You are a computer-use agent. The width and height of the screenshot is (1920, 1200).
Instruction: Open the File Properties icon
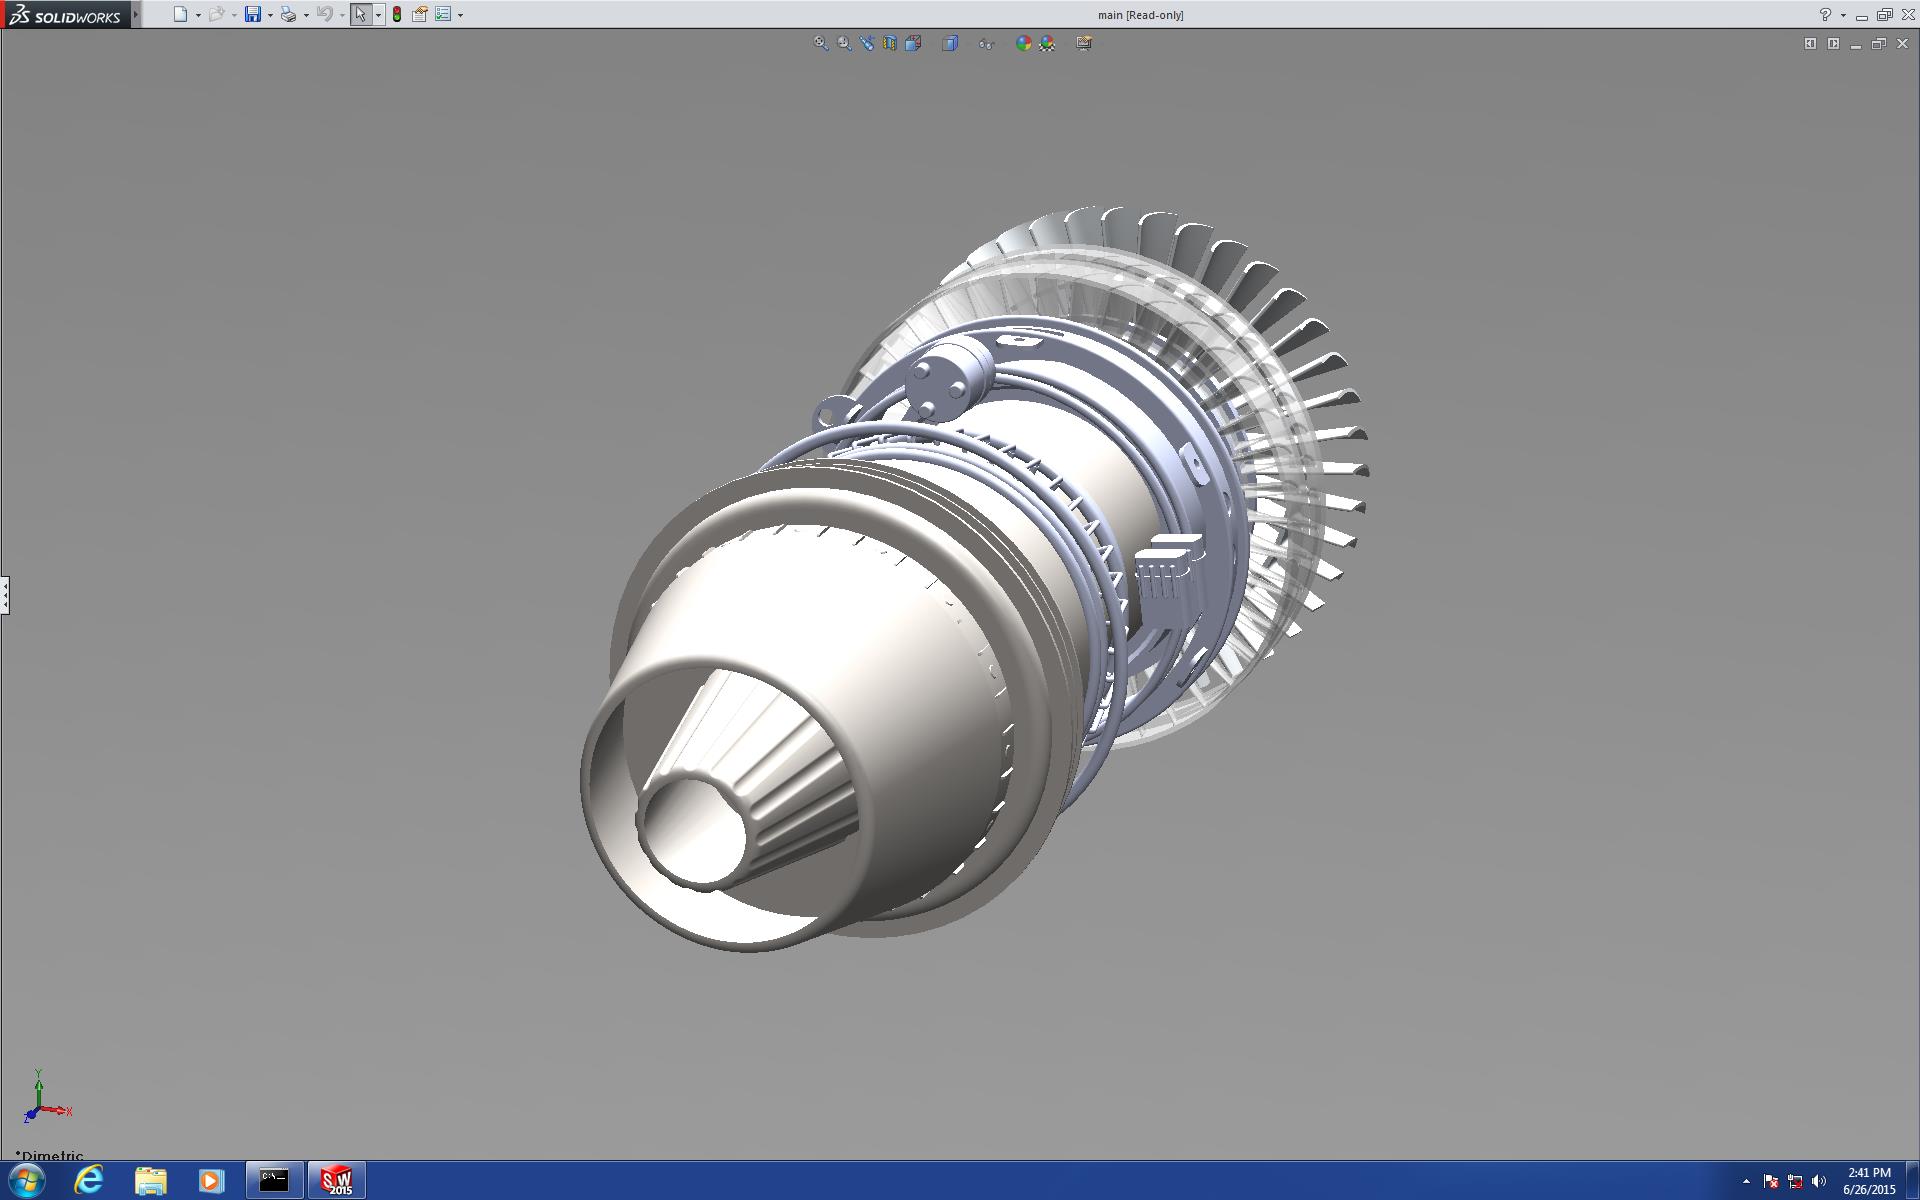[x=420, y=14]
